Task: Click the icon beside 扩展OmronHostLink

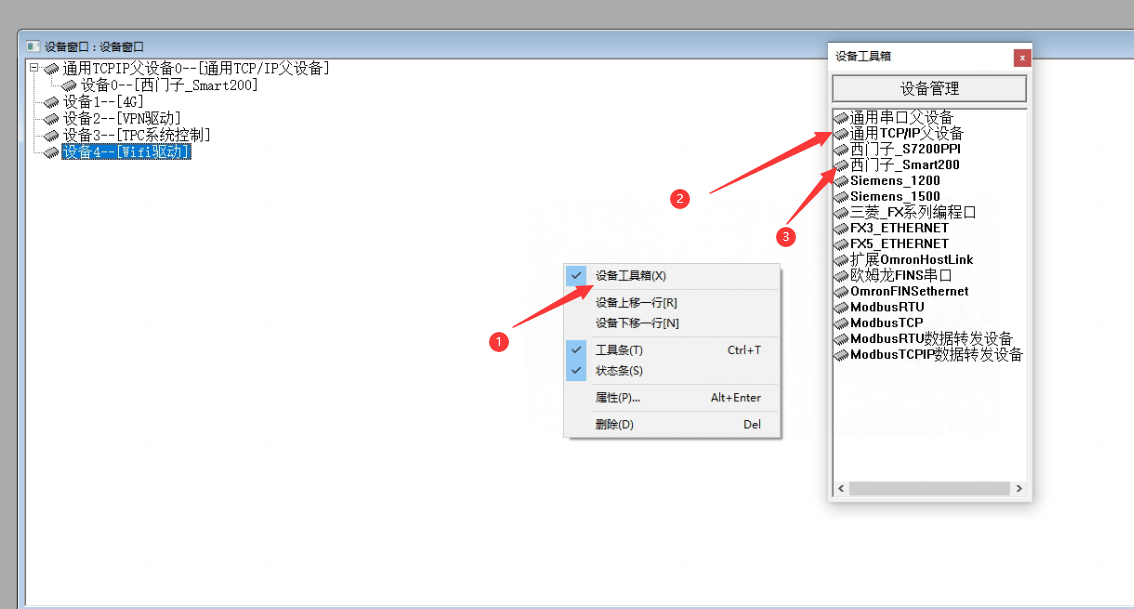Action: pos(841,260)
